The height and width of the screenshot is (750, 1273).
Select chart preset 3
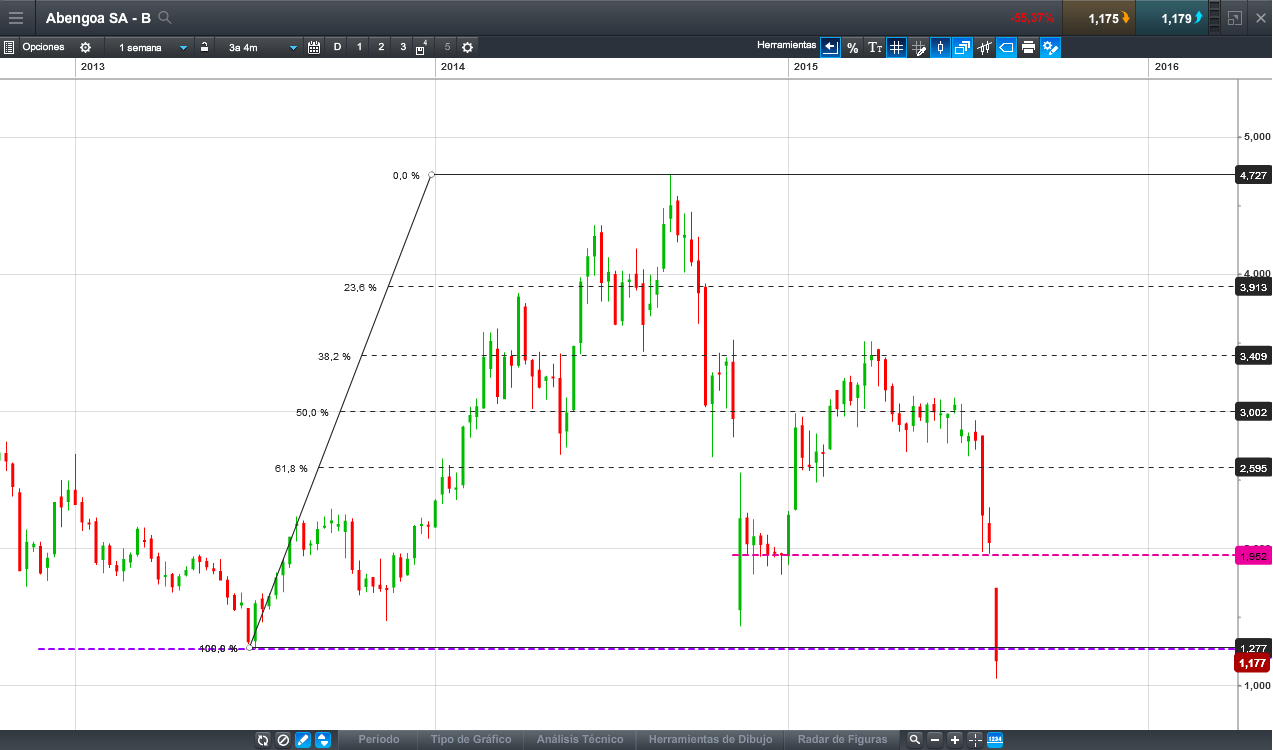point(403,47)
